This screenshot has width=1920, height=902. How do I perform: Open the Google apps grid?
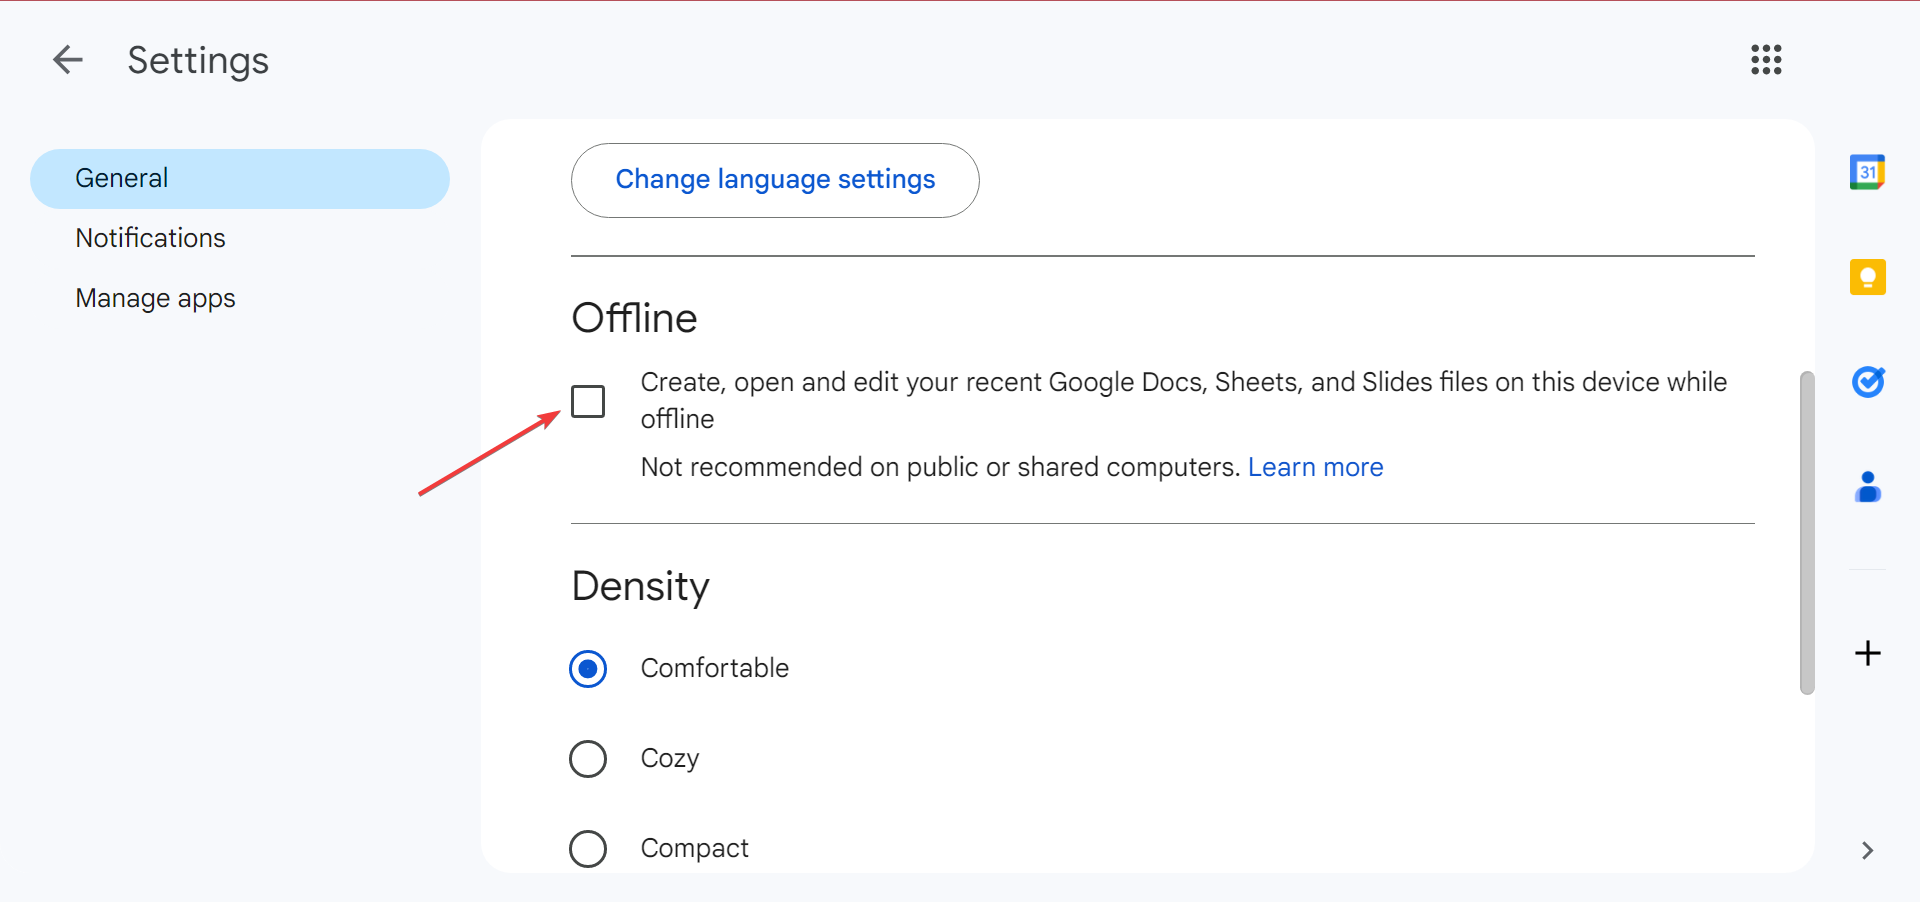1766,60
